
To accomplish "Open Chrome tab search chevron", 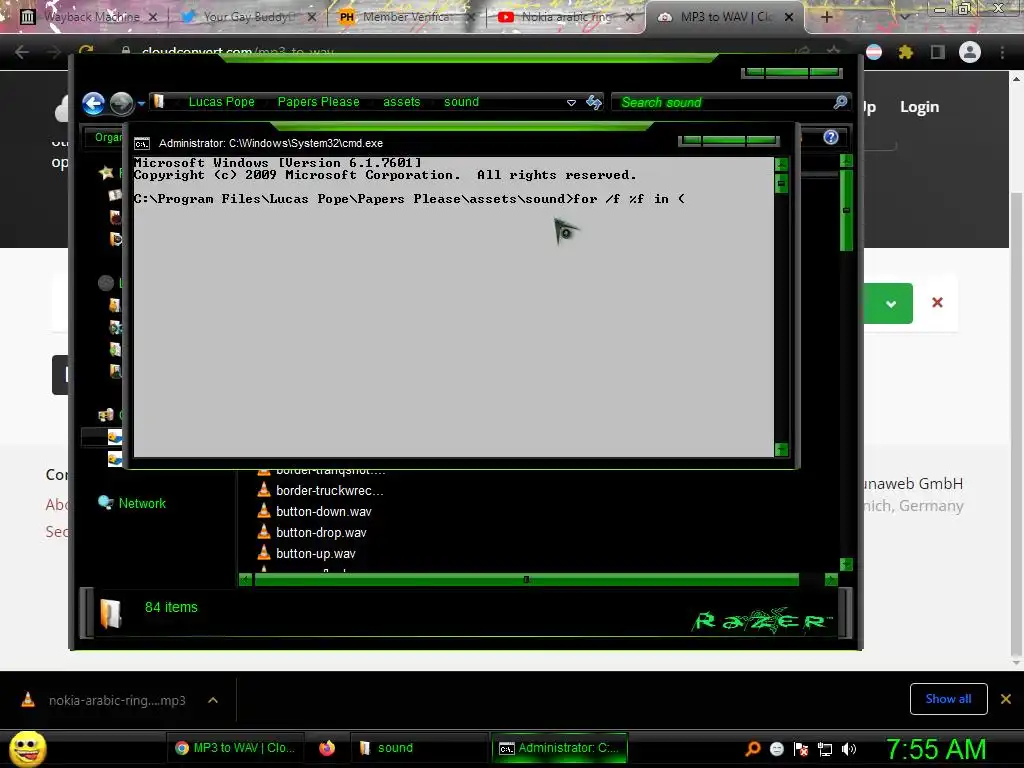I will pyautogui.click(x=904, y=17).
